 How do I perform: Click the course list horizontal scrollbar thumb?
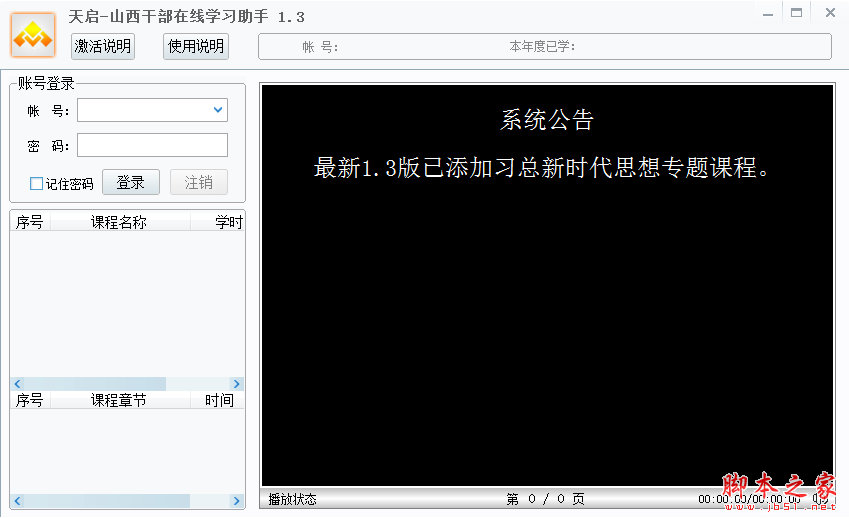coord(95,384)
